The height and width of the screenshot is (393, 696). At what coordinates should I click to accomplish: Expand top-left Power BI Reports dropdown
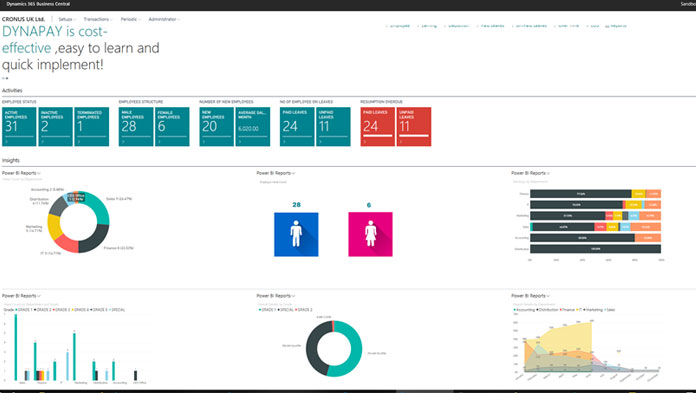tap(21, 173)
